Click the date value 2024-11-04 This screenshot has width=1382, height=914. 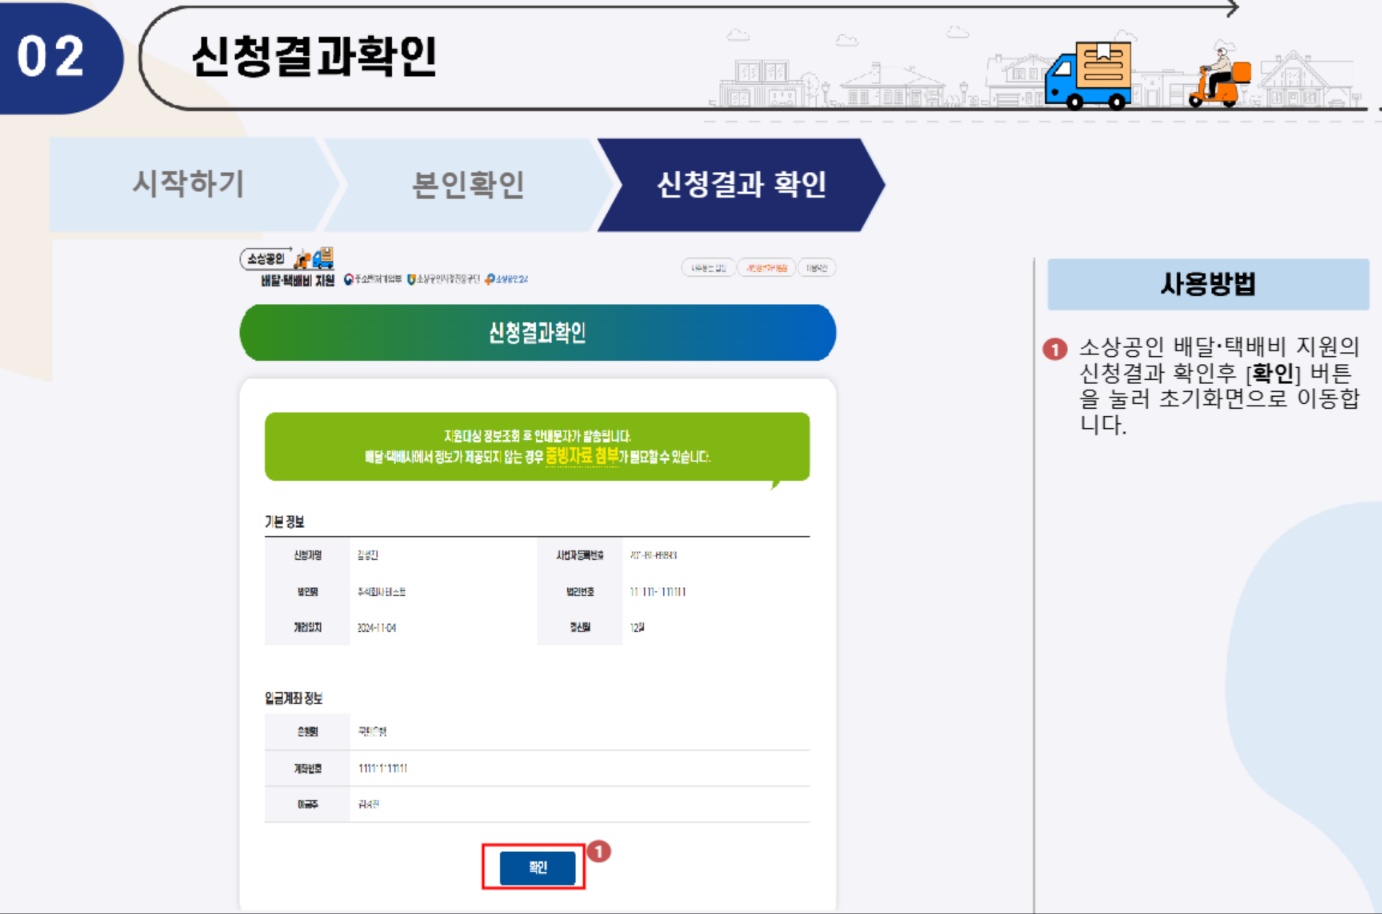pyautogui.click(x=377, y=628)
